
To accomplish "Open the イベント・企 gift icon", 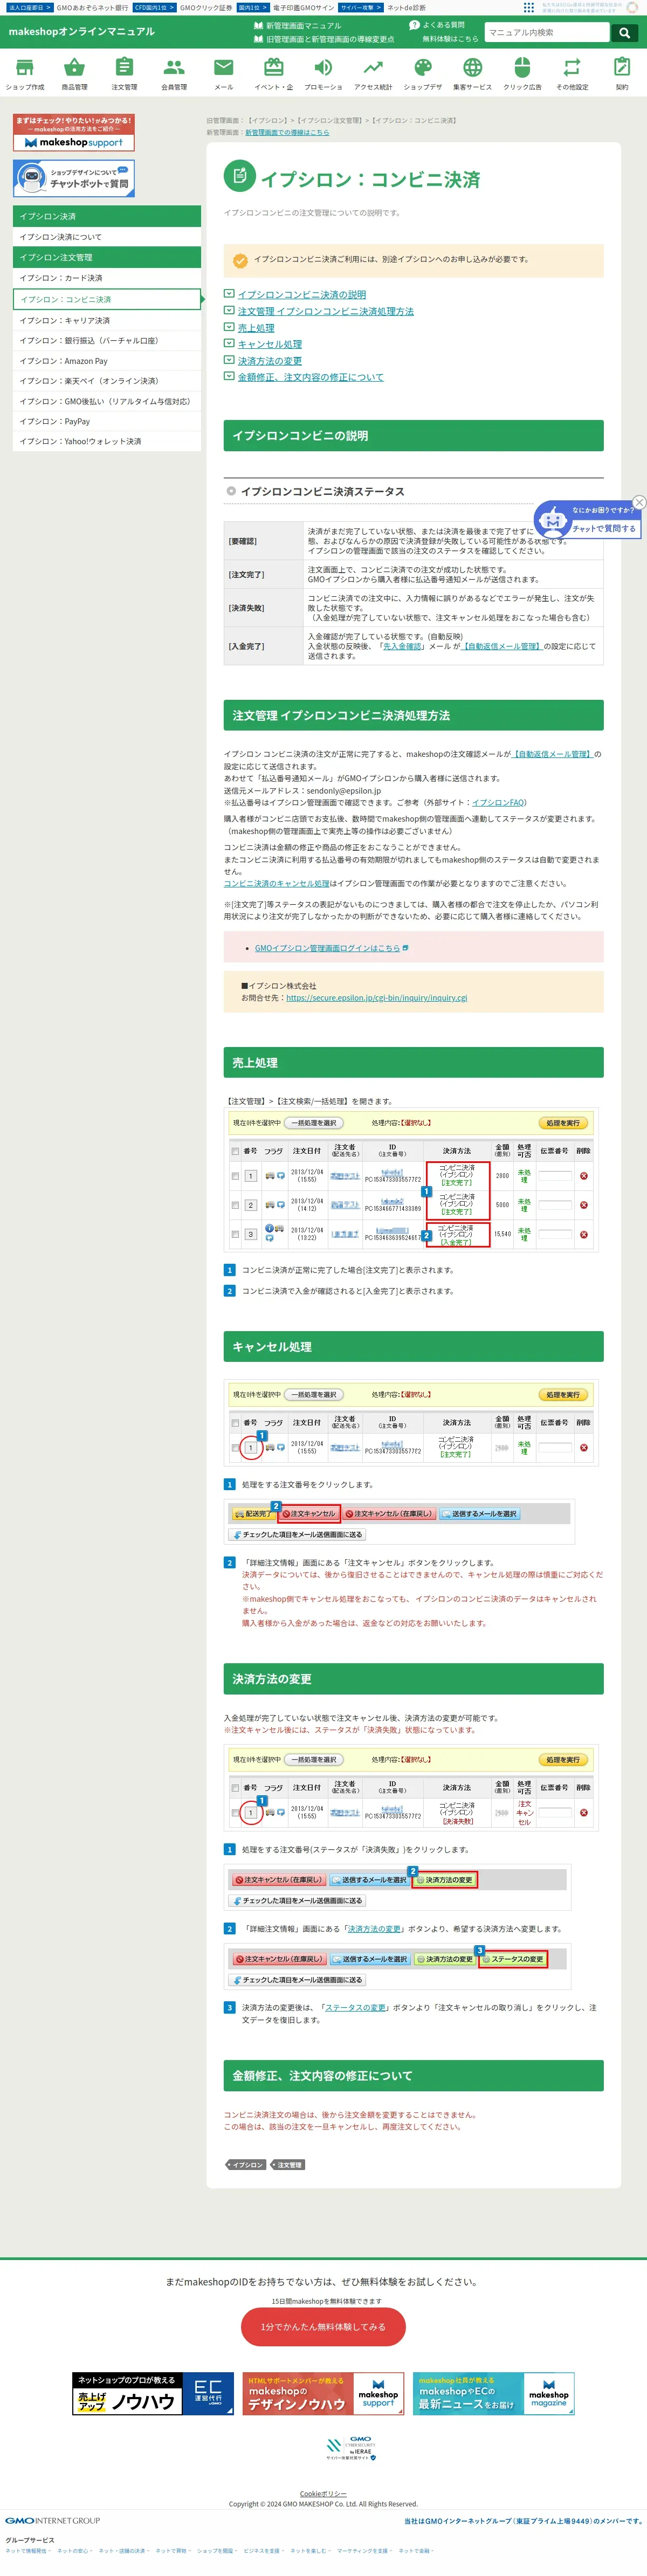I will (273, 68).
